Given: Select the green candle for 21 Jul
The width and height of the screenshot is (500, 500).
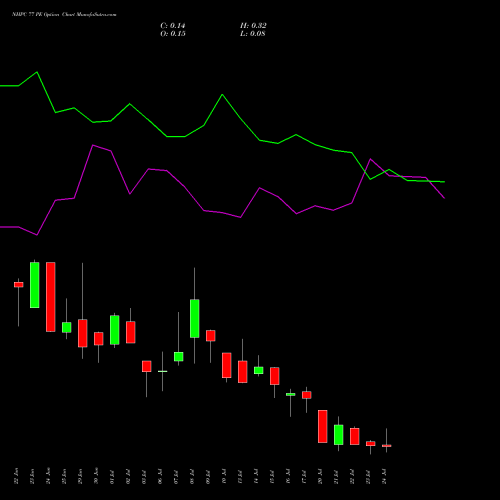Looking at the screenshot, I should 339,434.
